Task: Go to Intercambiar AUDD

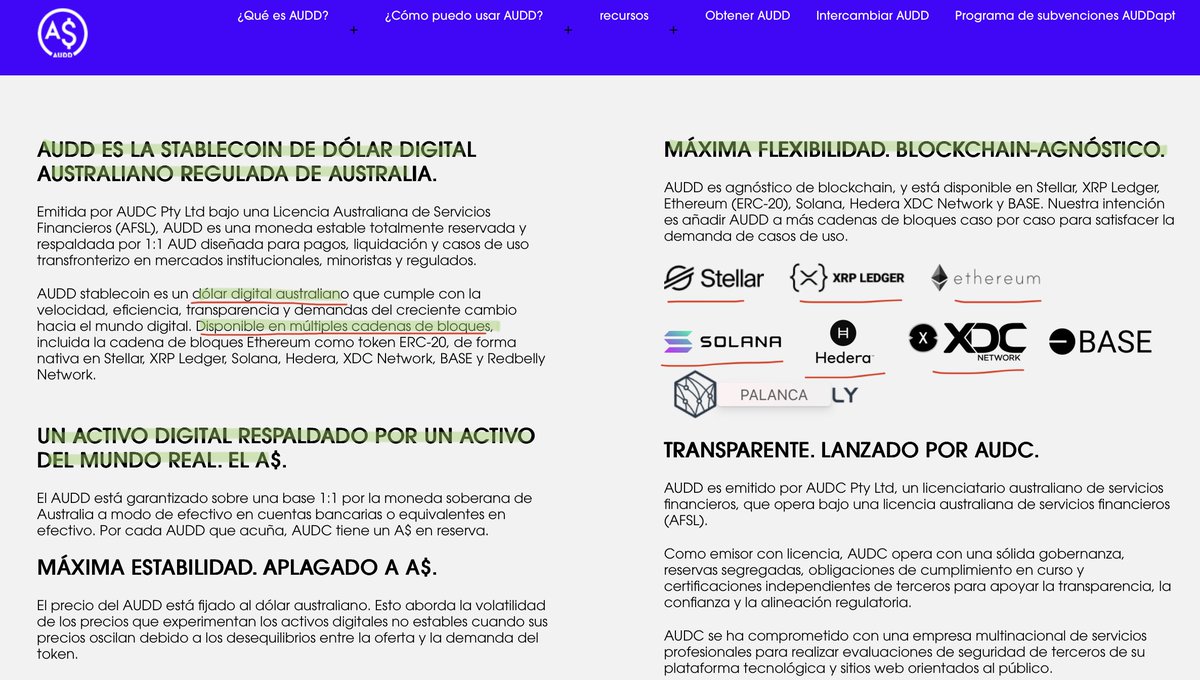Action: click(872, 15)
